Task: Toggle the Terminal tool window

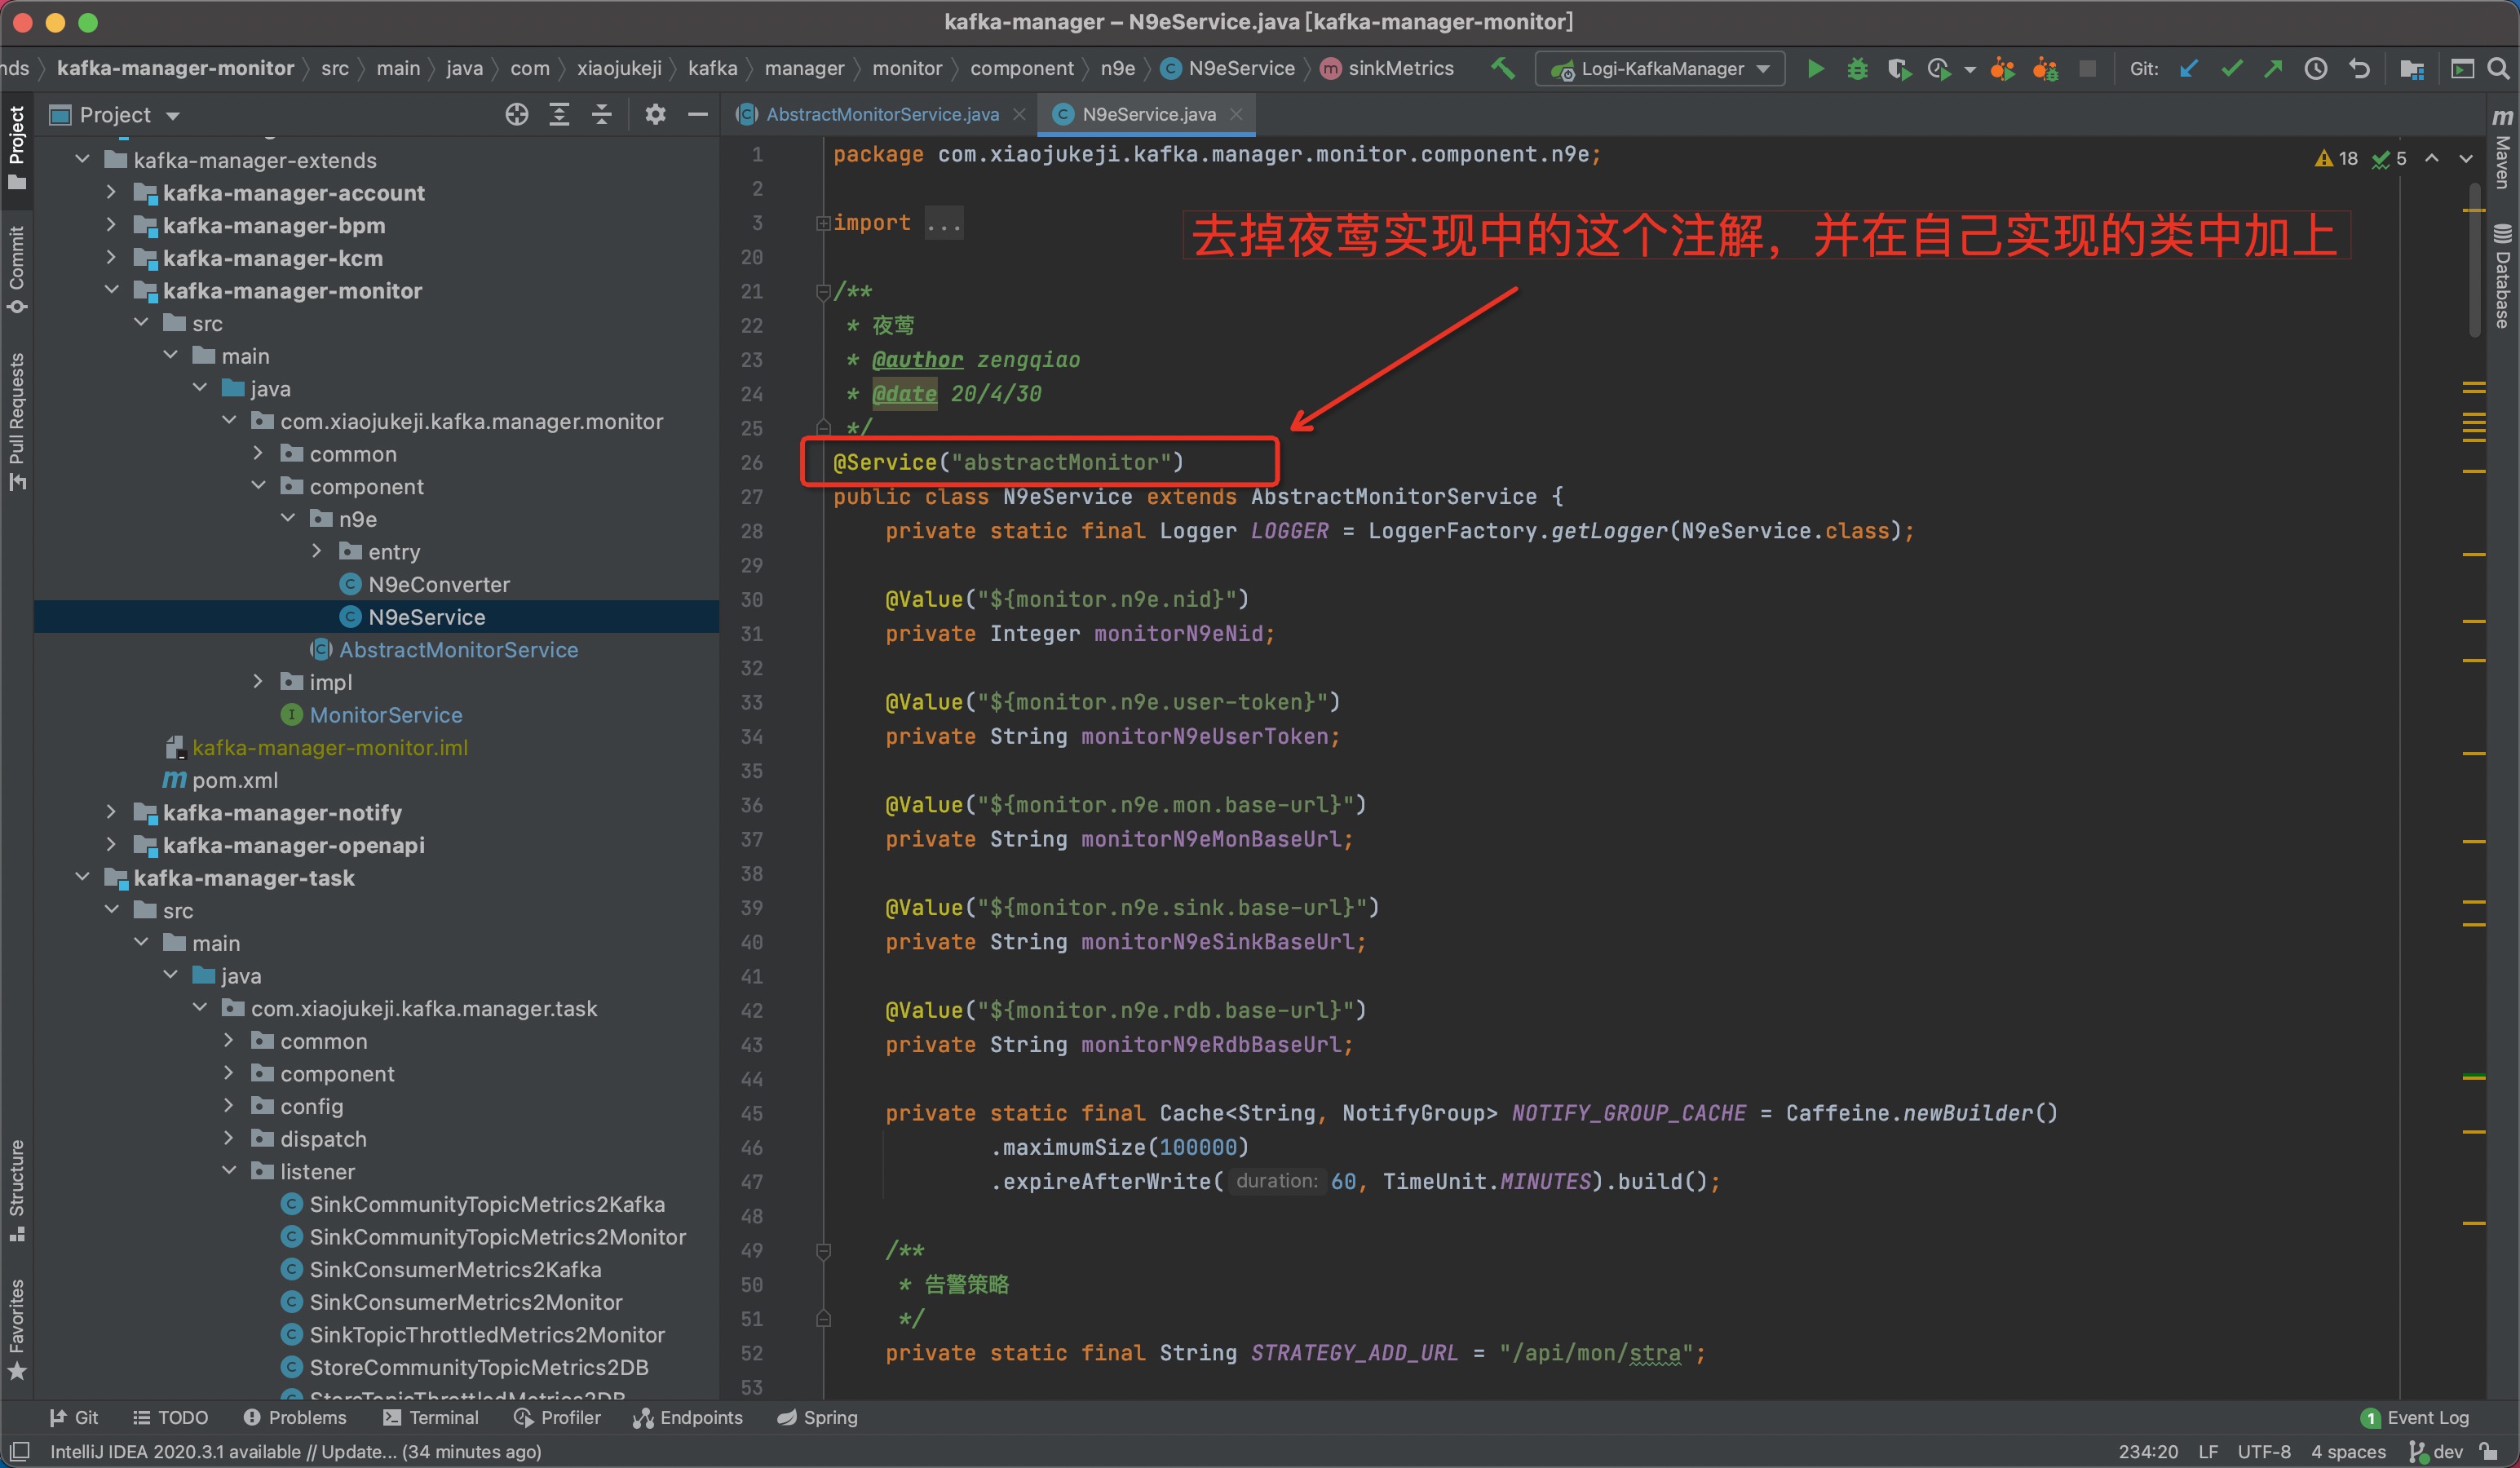Action: coord(432,1417)
